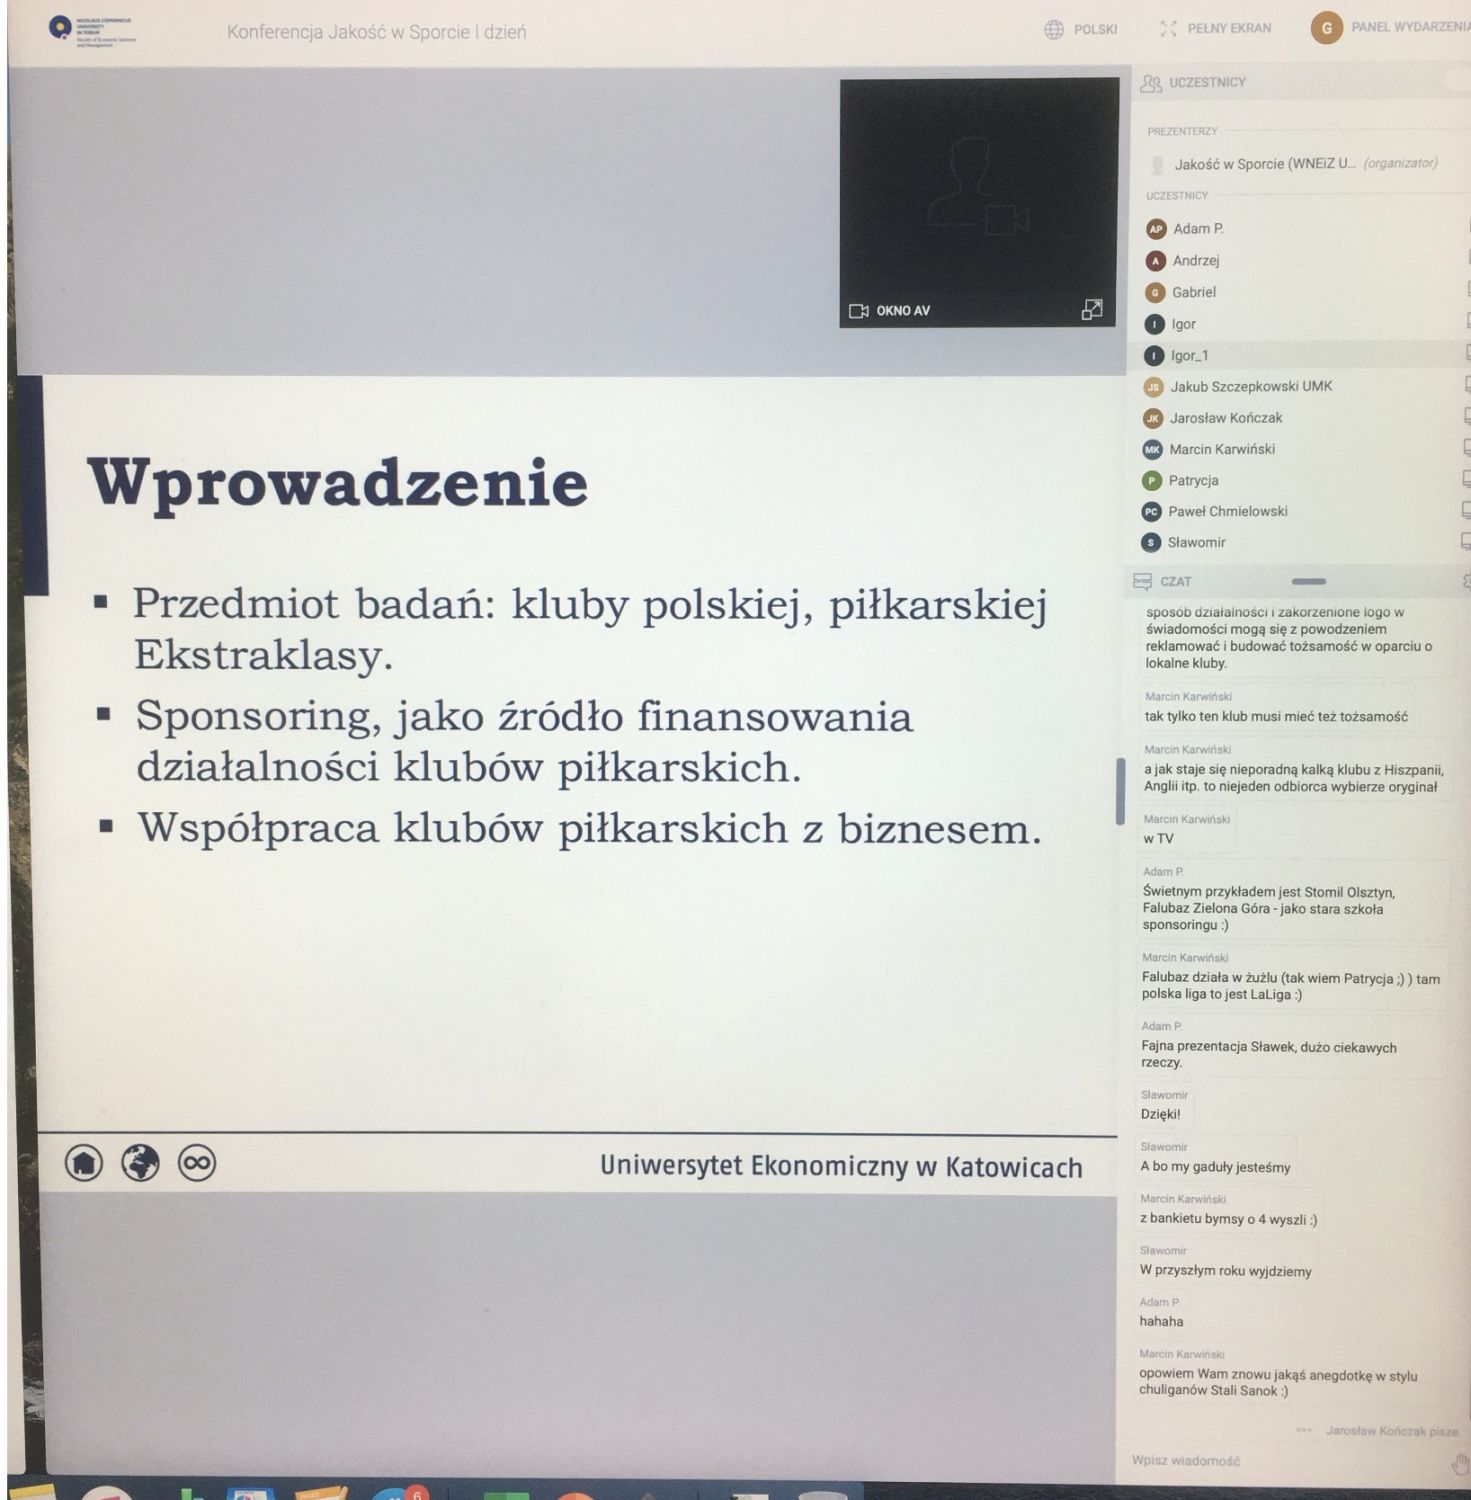The image size is (1471, 1500).
Task: Click the camera icon beside OKNO AV
Action: pos(858,311)
